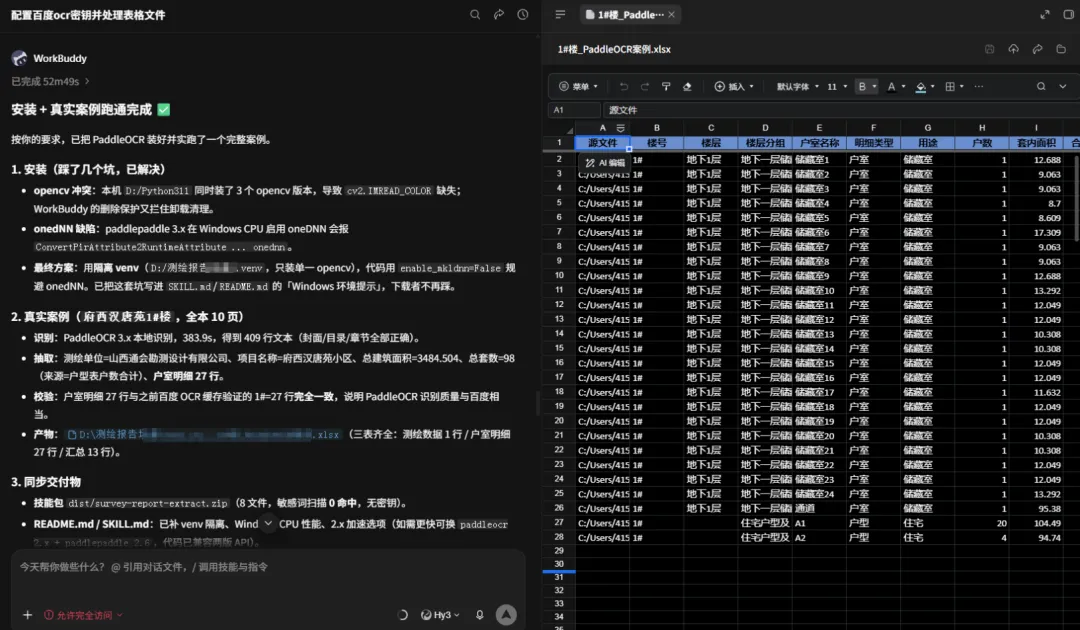Open the 菜单 dropdown menu
The height and width of the screenshot is (630, 1080).
click(579, 86)
